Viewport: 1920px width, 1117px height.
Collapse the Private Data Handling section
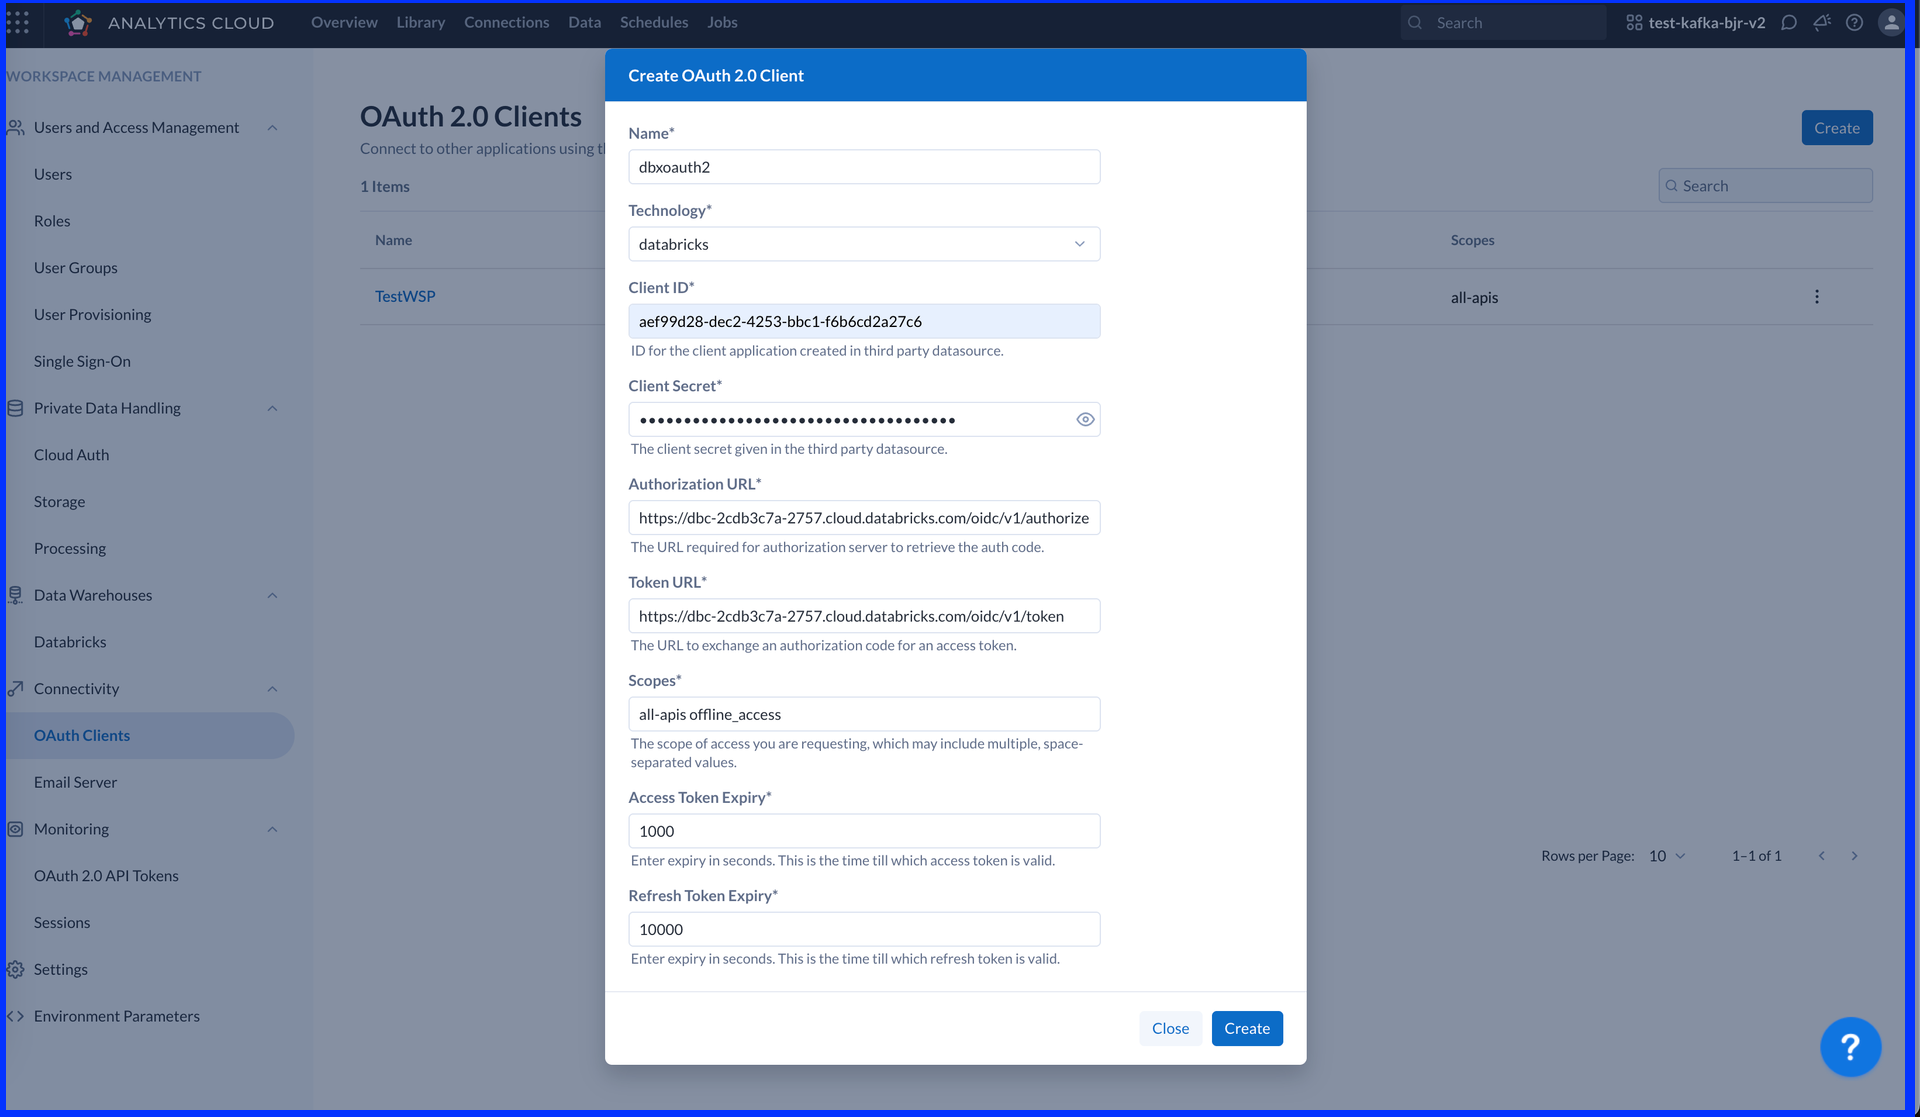pyautogui.click(x=272, y=408)
